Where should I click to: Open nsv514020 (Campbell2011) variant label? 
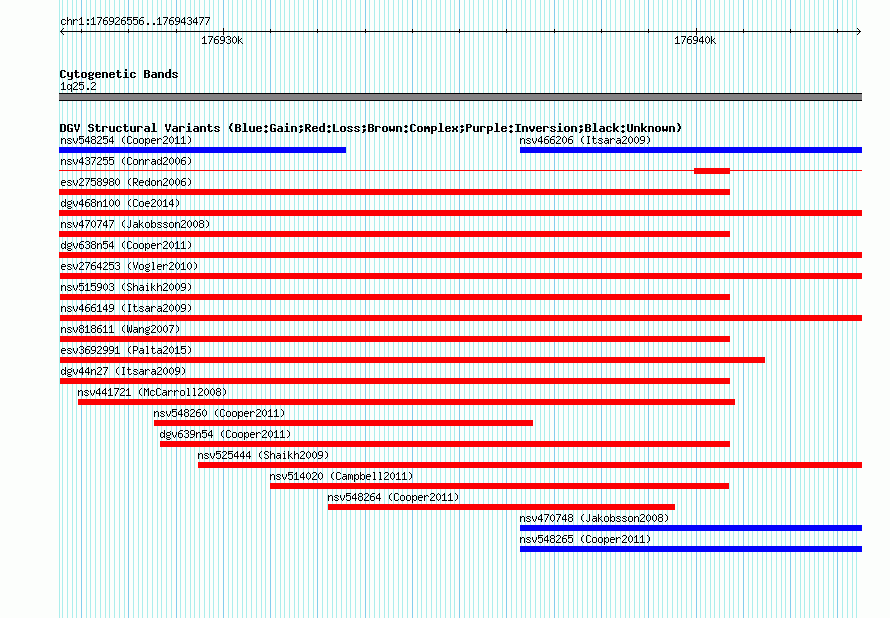[341, 476]
